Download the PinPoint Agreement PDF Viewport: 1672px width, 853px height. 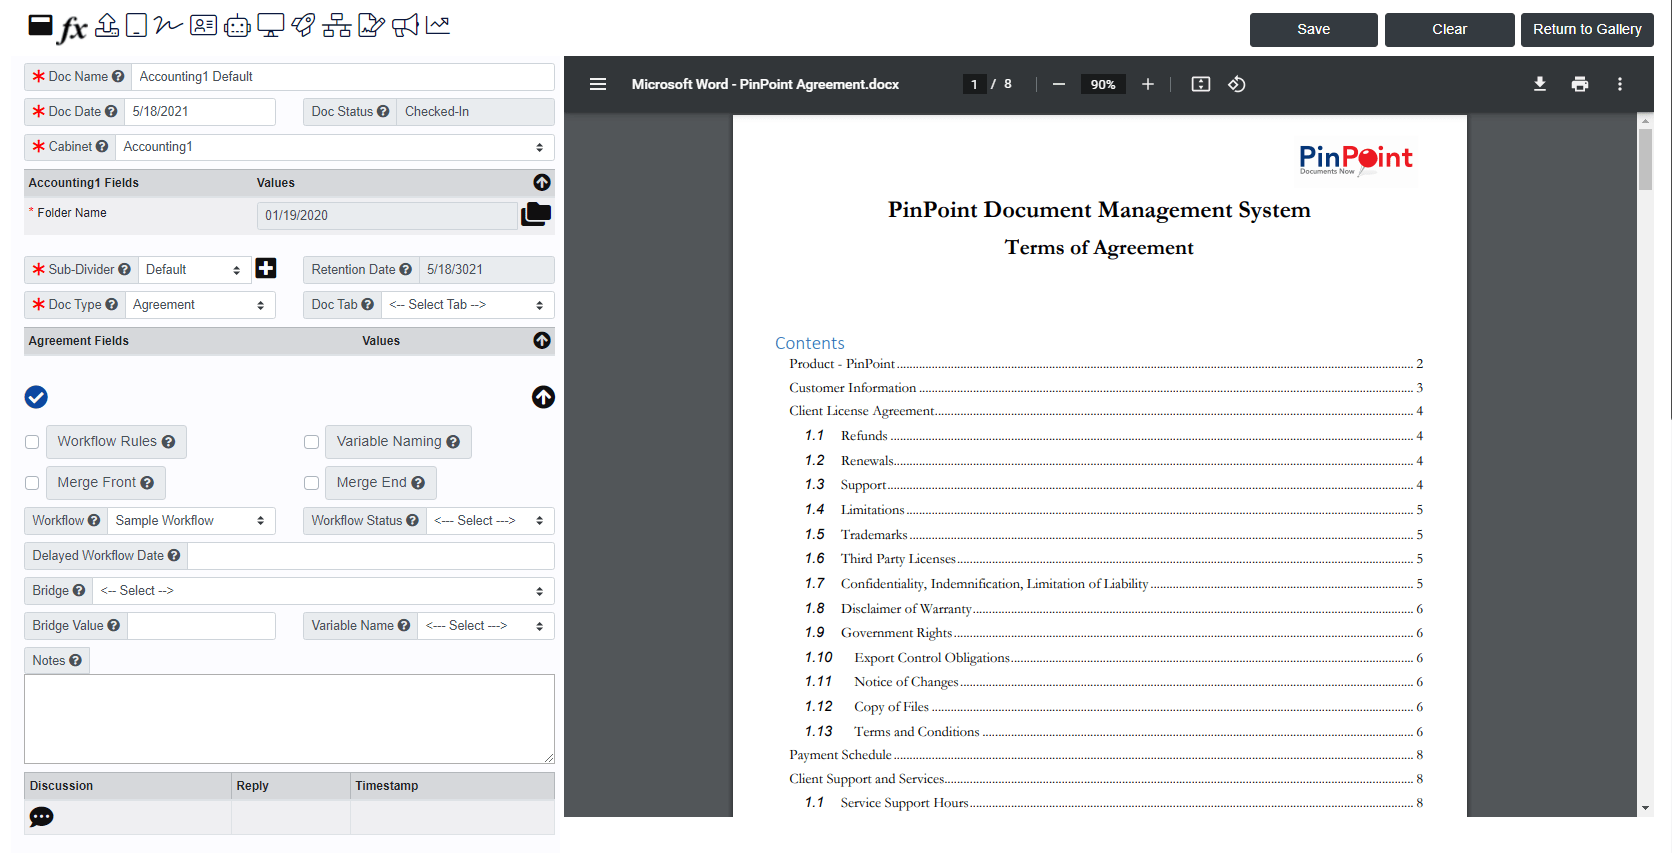(x=1540, y=84)
